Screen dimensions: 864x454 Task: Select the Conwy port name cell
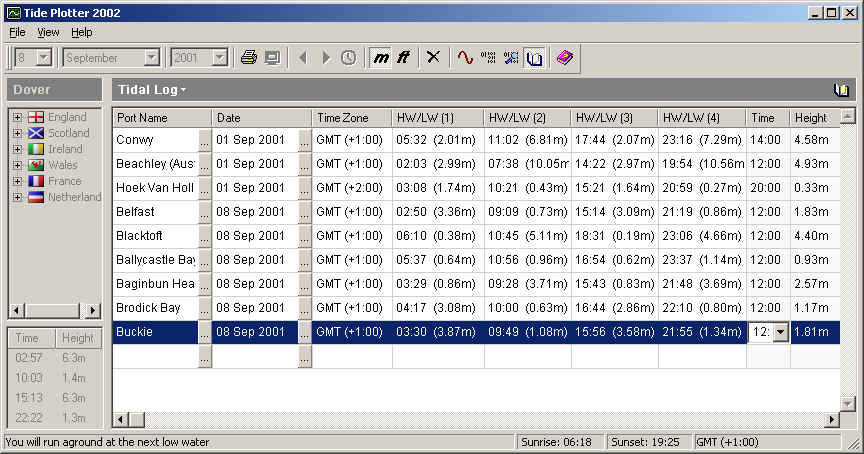pyautogui.click(x=155, y=140)
